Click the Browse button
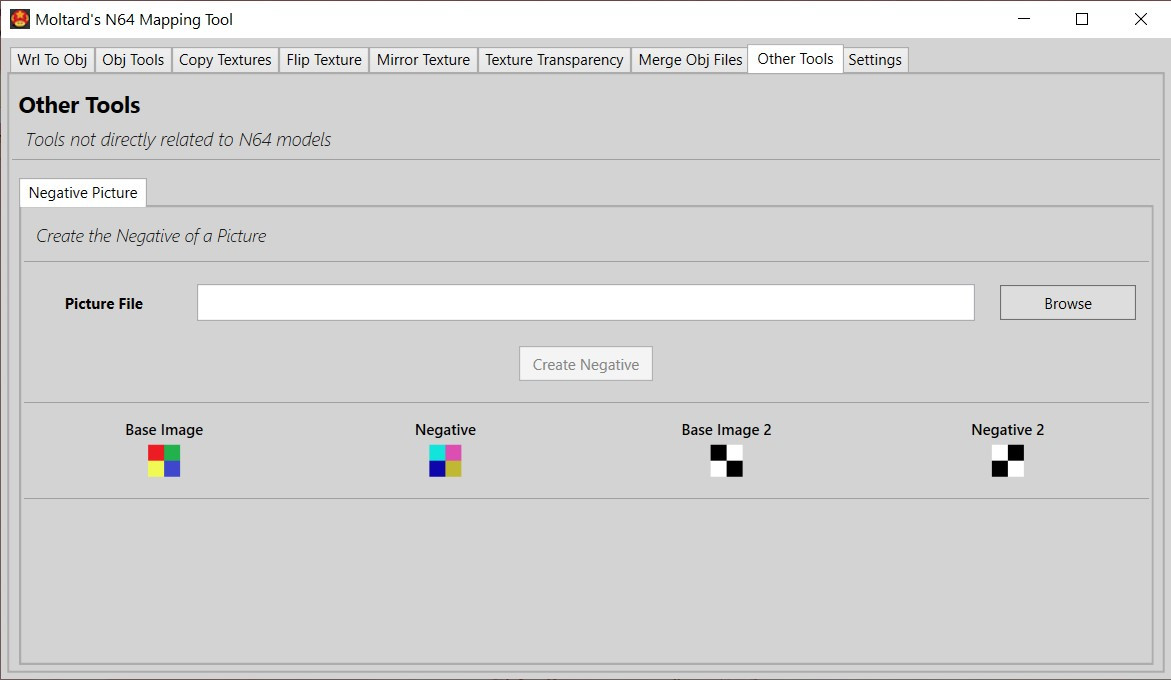The image size is (1171, 680). (1067, 302)
